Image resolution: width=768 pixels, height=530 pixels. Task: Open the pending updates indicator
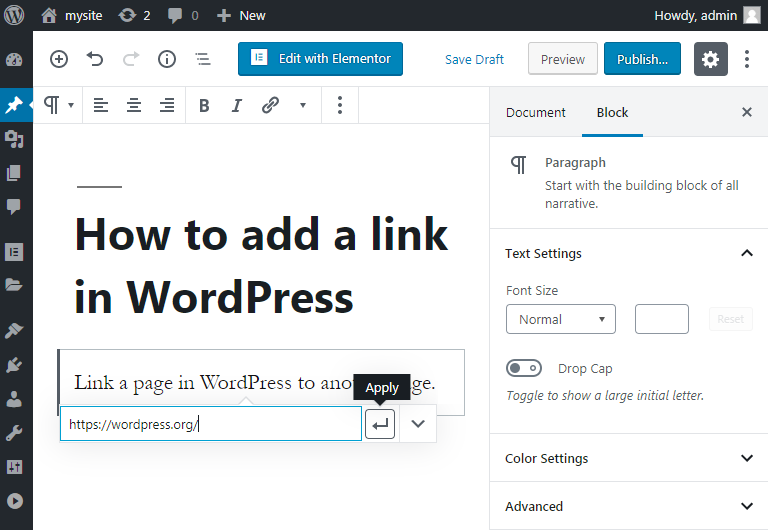coord(134,16)
